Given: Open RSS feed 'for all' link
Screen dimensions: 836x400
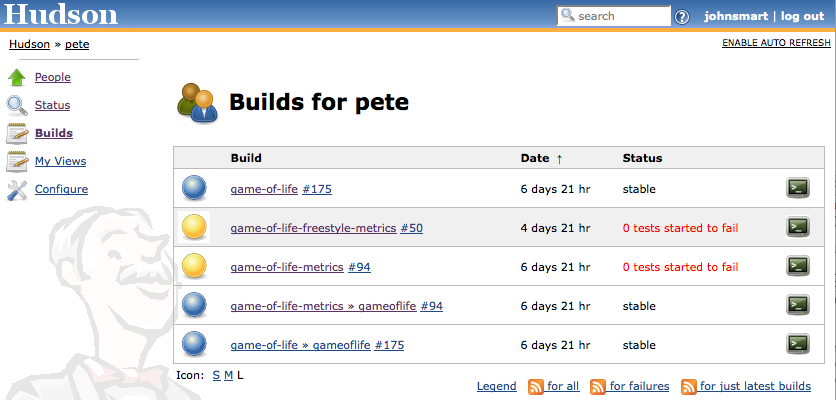Looking at the screenshot, I should 562,386.
